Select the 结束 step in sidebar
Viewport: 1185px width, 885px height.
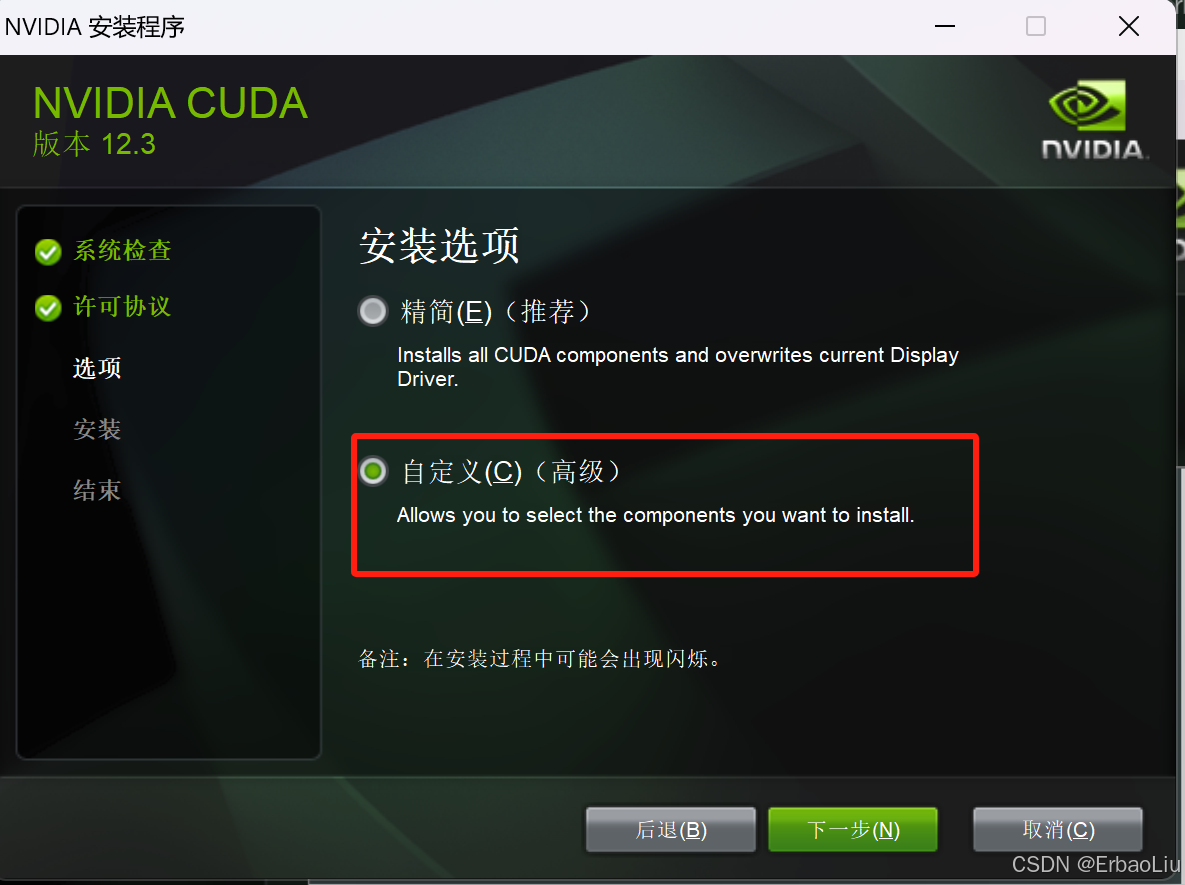pos(97,490)
